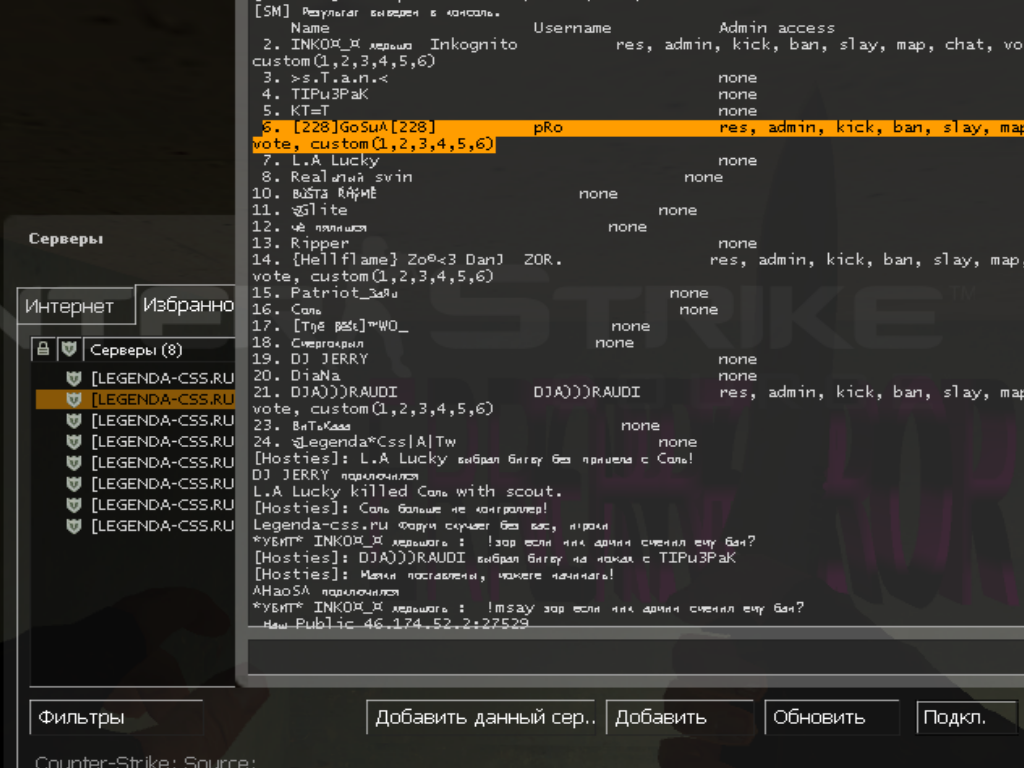This screenshot has height=768, width=1024.
Task: Click the line 'L.A Lucky killed Соль with scout.'
Action: point(408,491)
